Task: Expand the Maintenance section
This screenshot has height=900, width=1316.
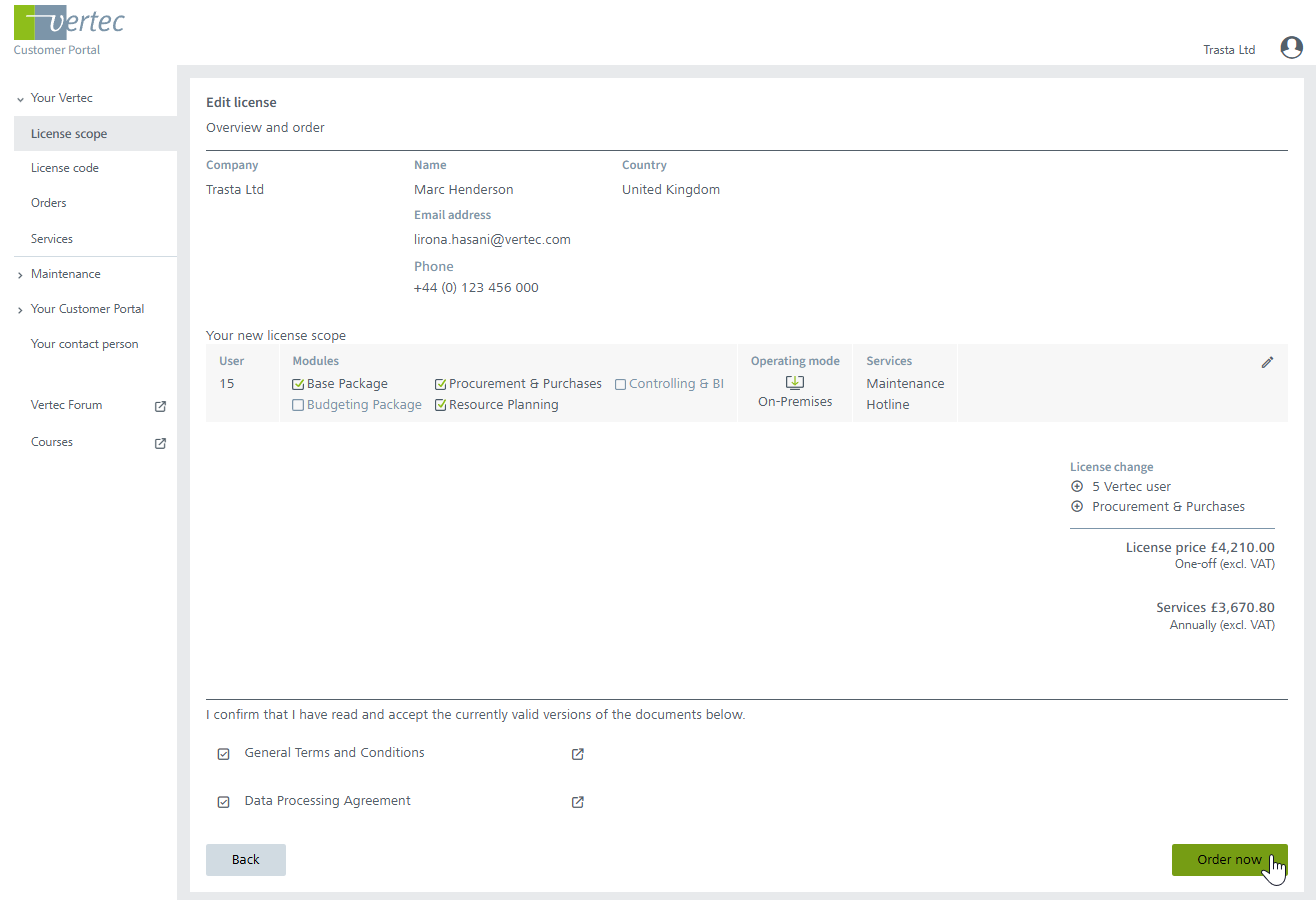Action: tap(20, 275)
